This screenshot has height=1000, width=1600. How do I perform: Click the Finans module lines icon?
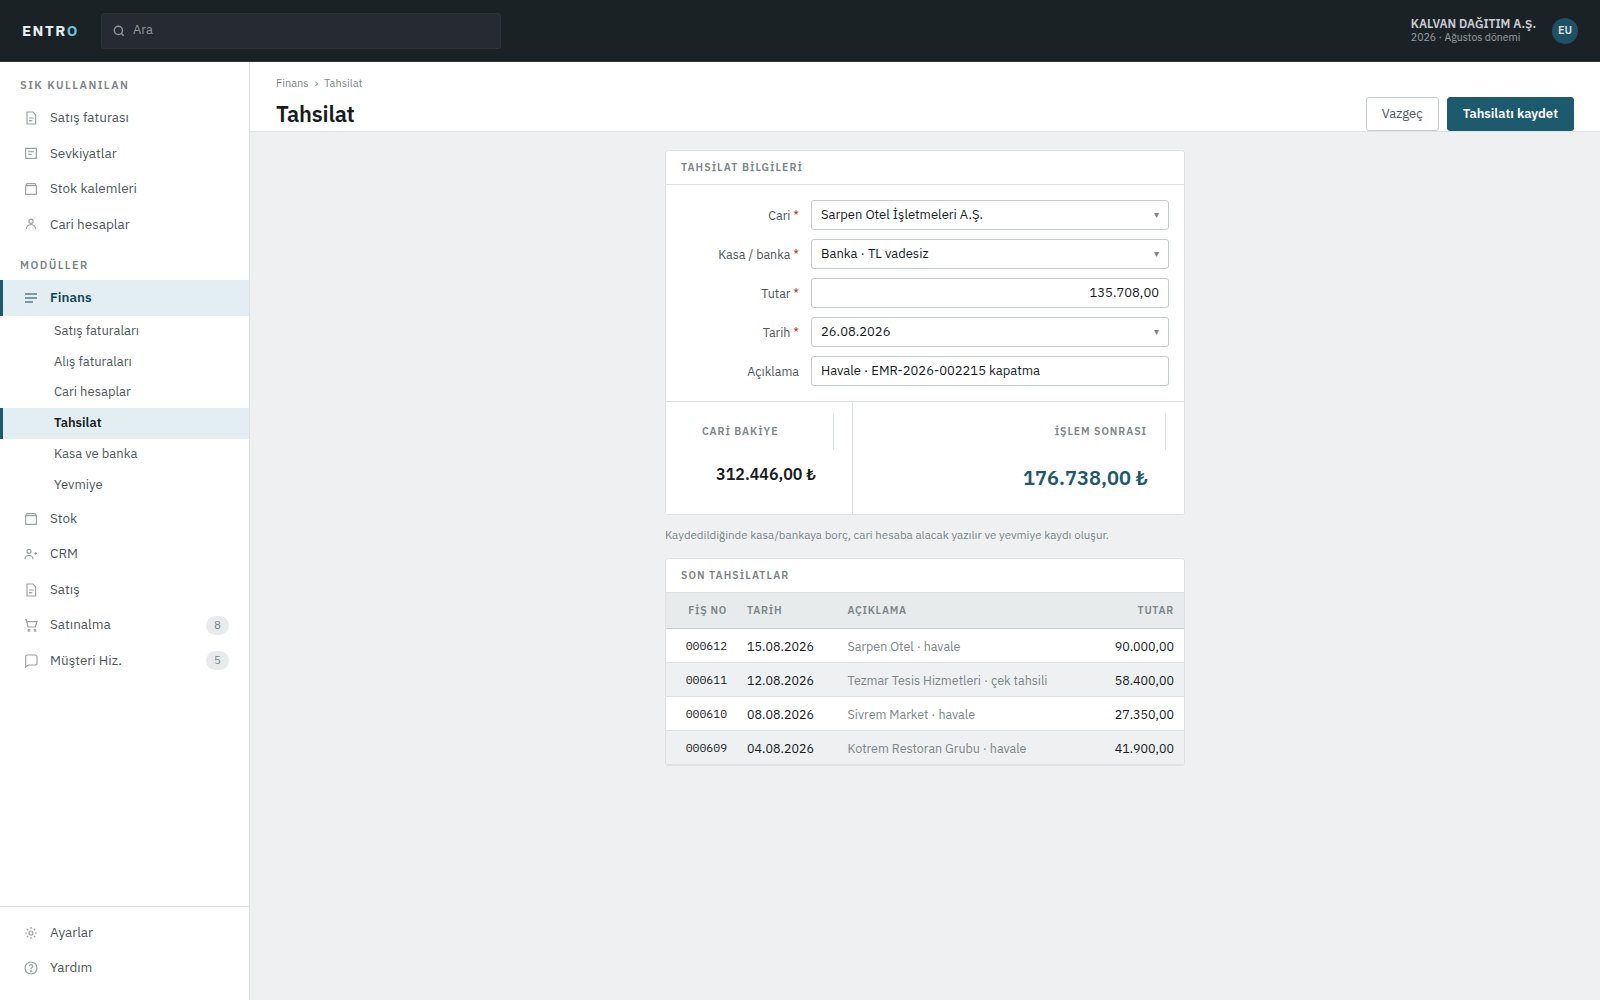(31, 298)
